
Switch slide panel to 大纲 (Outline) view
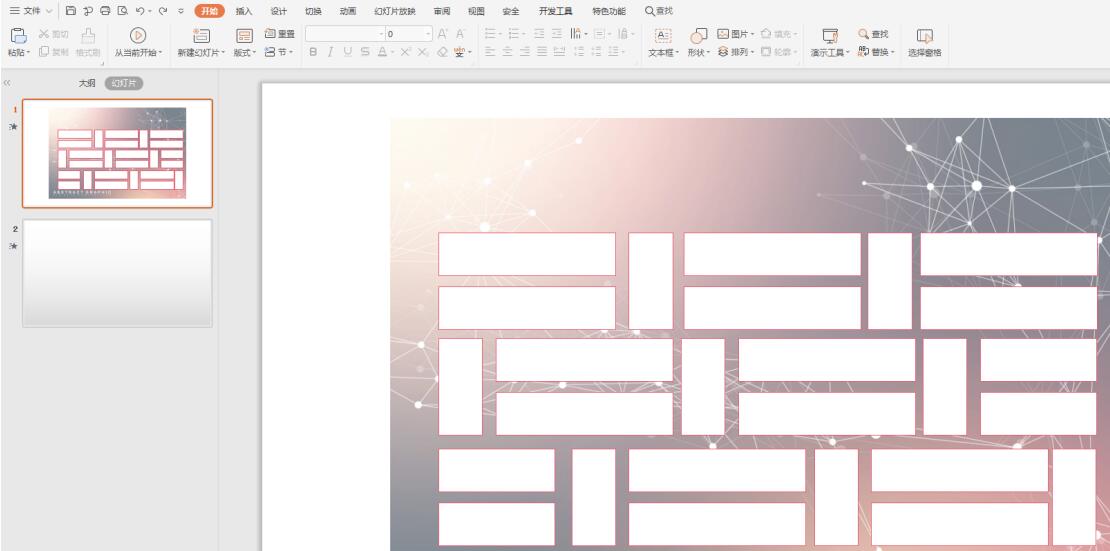(x=87, y=83)
